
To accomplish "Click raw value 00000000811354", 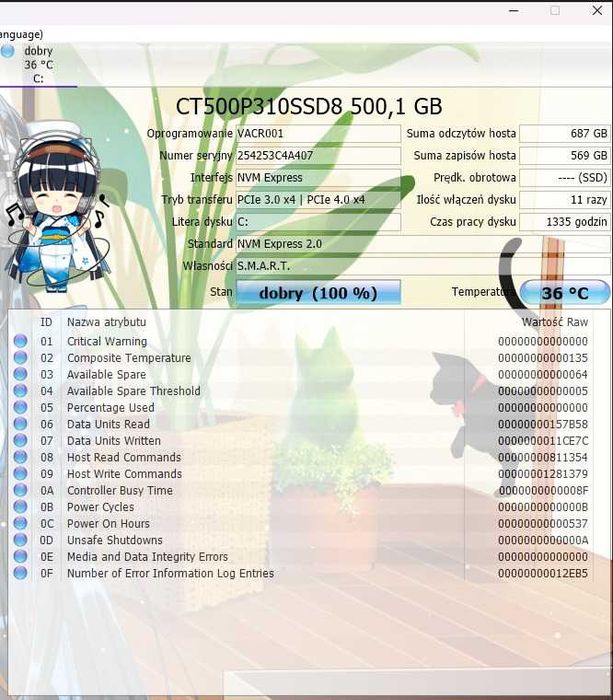I will coord(543,457).
